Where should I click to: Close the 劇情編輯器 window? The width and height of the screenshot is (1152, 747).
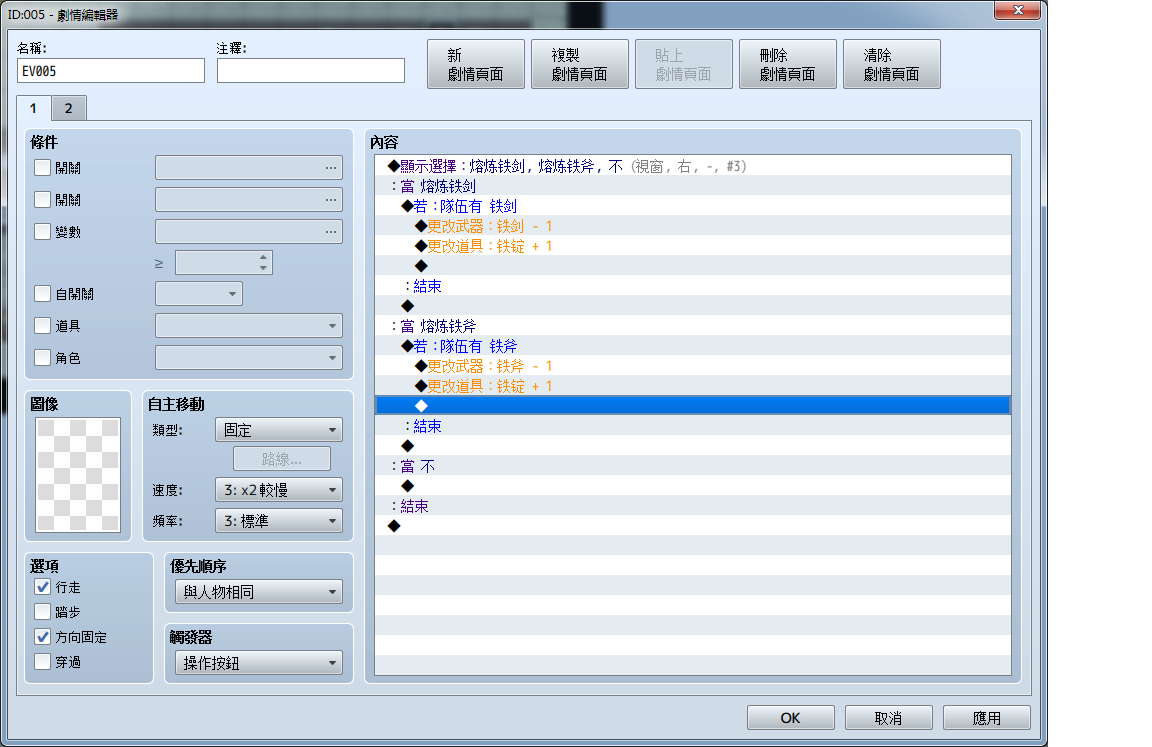point(1018,10)
